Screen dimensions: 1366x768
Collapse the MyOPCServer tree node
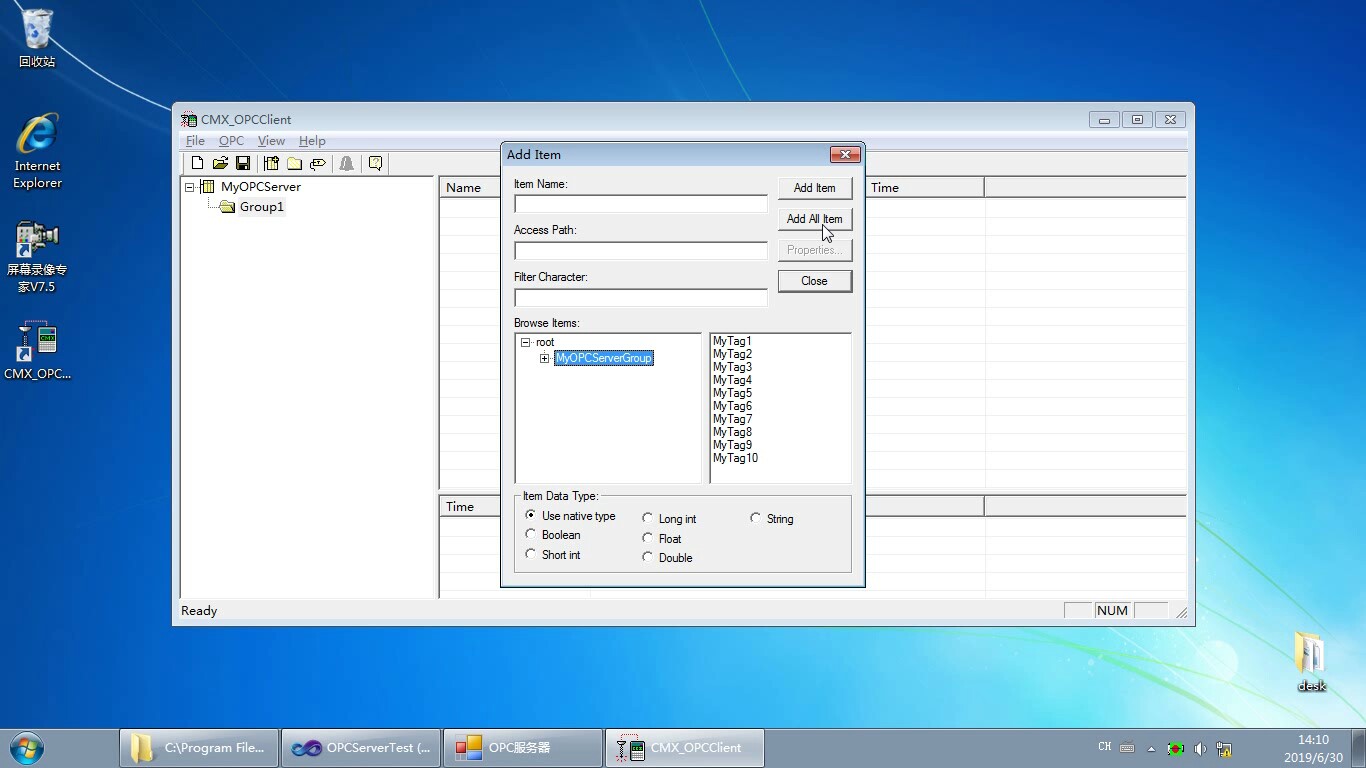pyautogui.click(x=190, y=187)
